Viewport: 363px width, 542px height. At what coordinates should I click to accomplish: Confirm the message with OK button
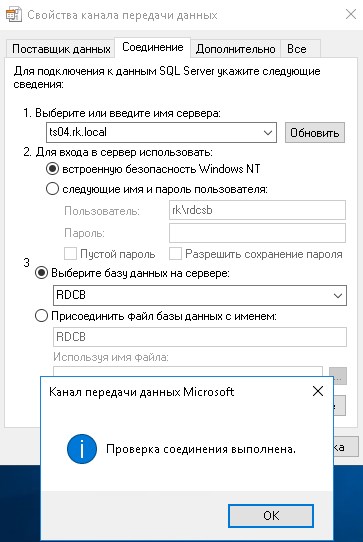click(x=271, y=515)
